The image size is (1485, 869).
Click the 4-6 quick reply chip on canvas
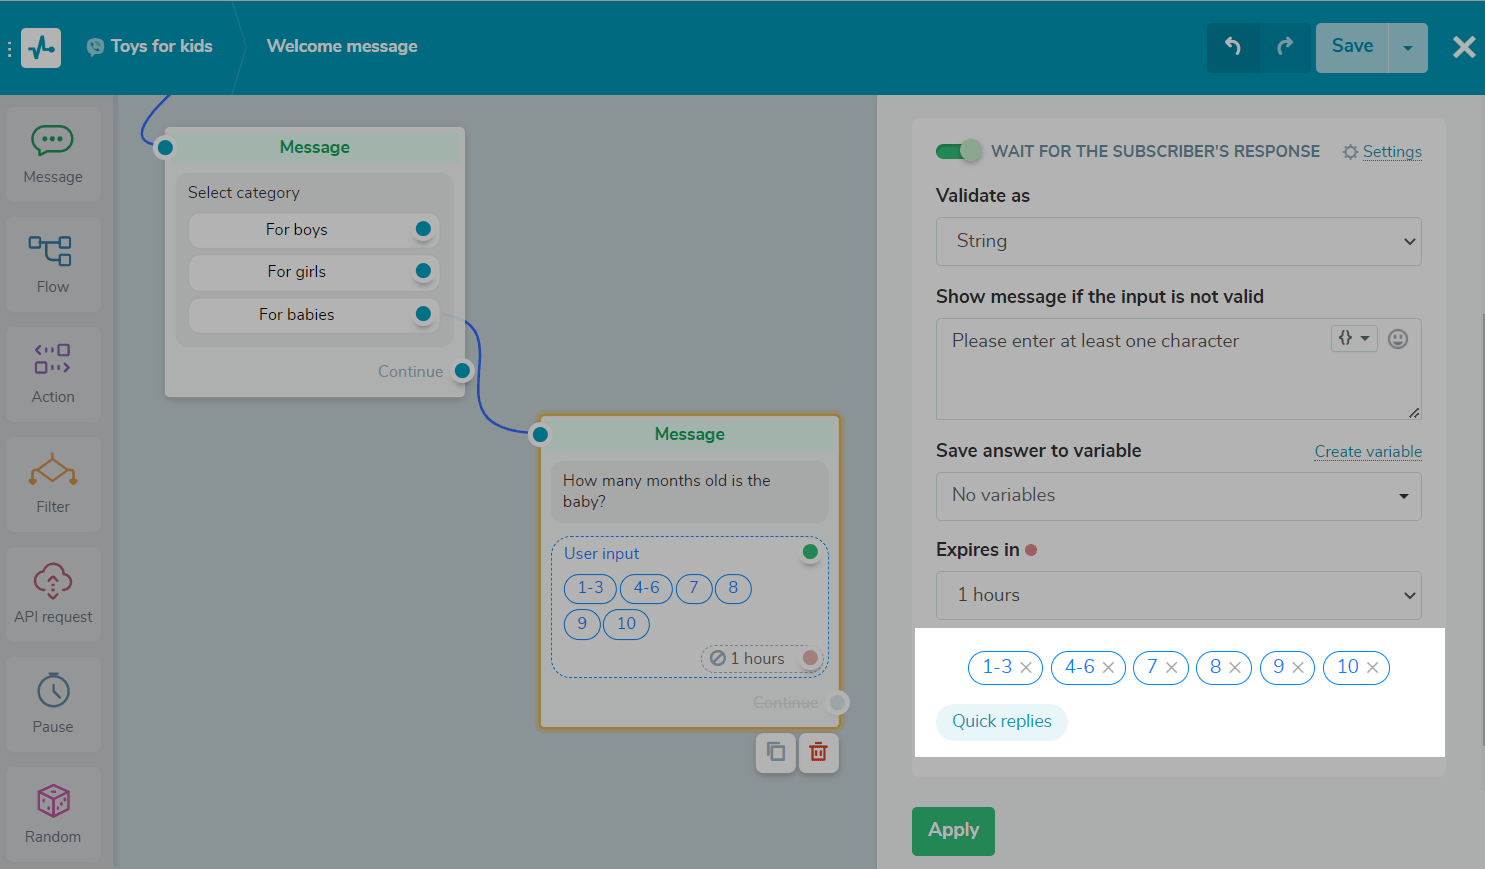(x=646, y=588)
